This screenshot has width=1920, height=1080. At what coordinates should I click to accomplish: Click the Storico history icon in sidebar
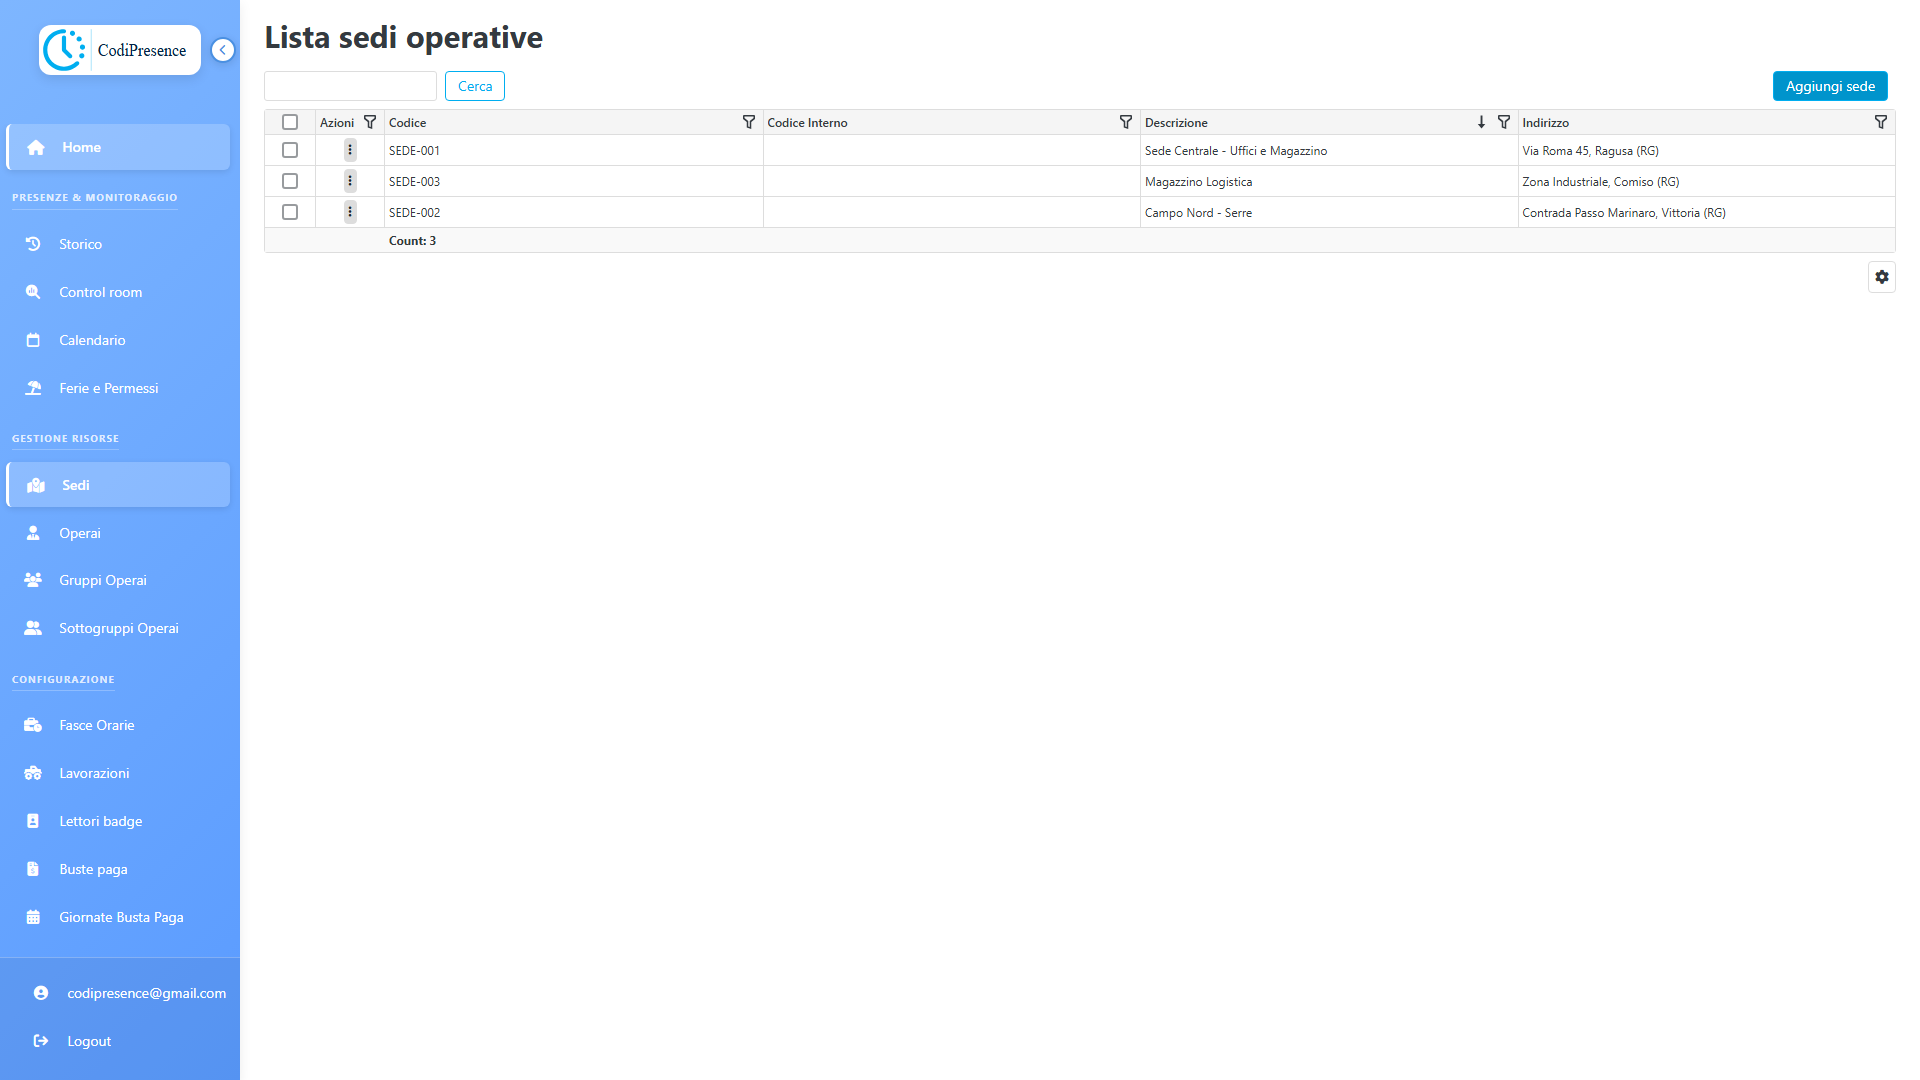33,244
